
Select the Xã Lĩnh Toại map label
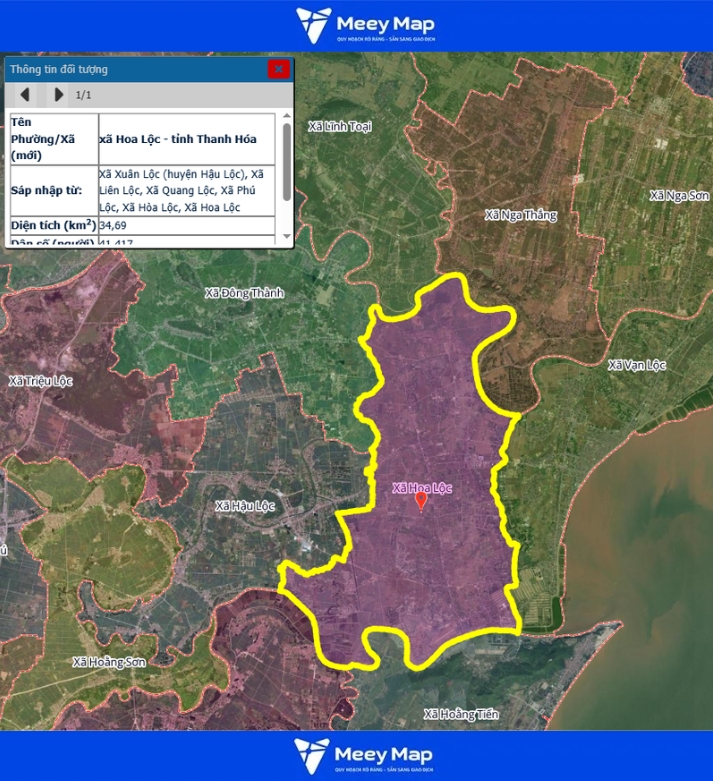(340, 127)
